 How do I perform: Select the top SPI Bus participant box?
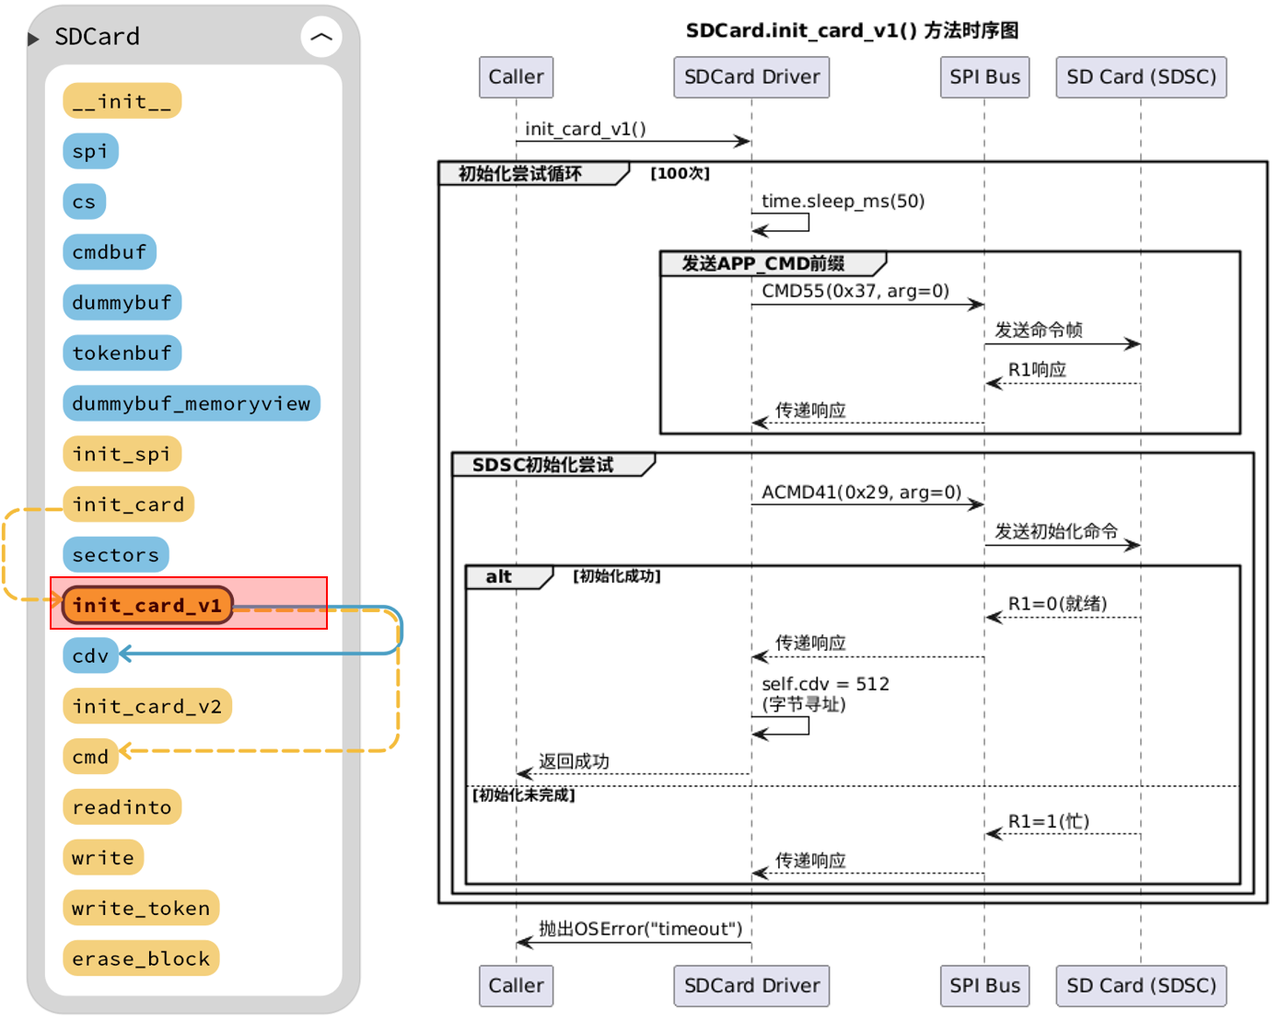tap(985, 77)
